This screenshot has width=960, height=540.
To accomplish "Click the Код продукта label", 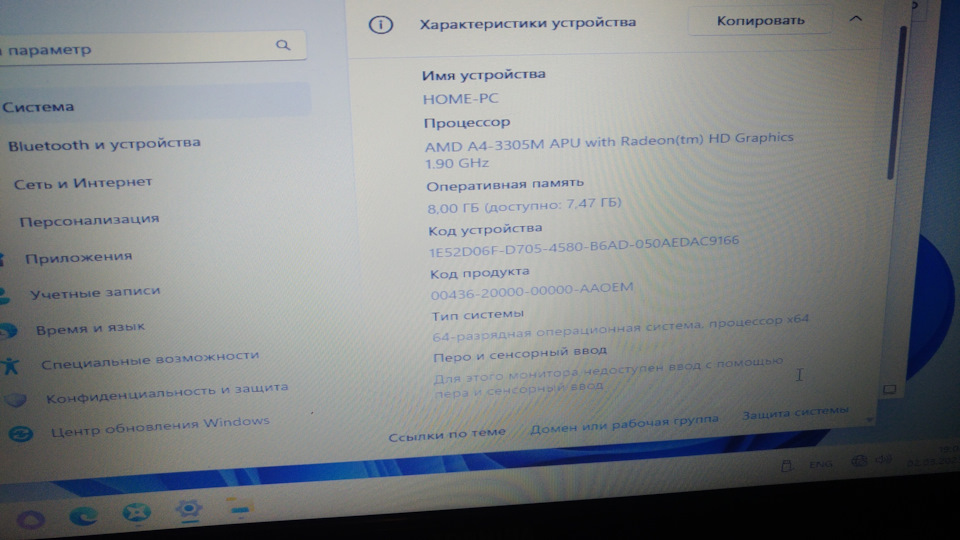I will (479, 273).
